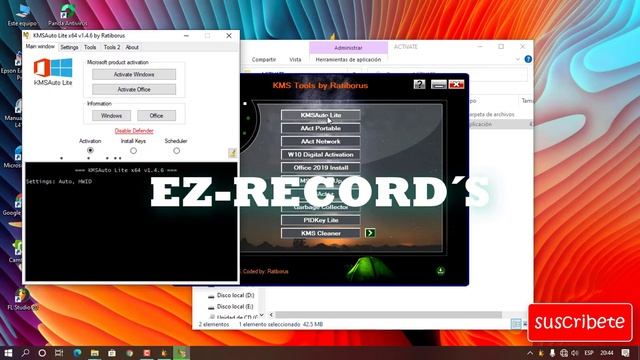Open Este equipo desktop icon
The image size is (640, 360).
pyautogui.click(x=22, y=15)
